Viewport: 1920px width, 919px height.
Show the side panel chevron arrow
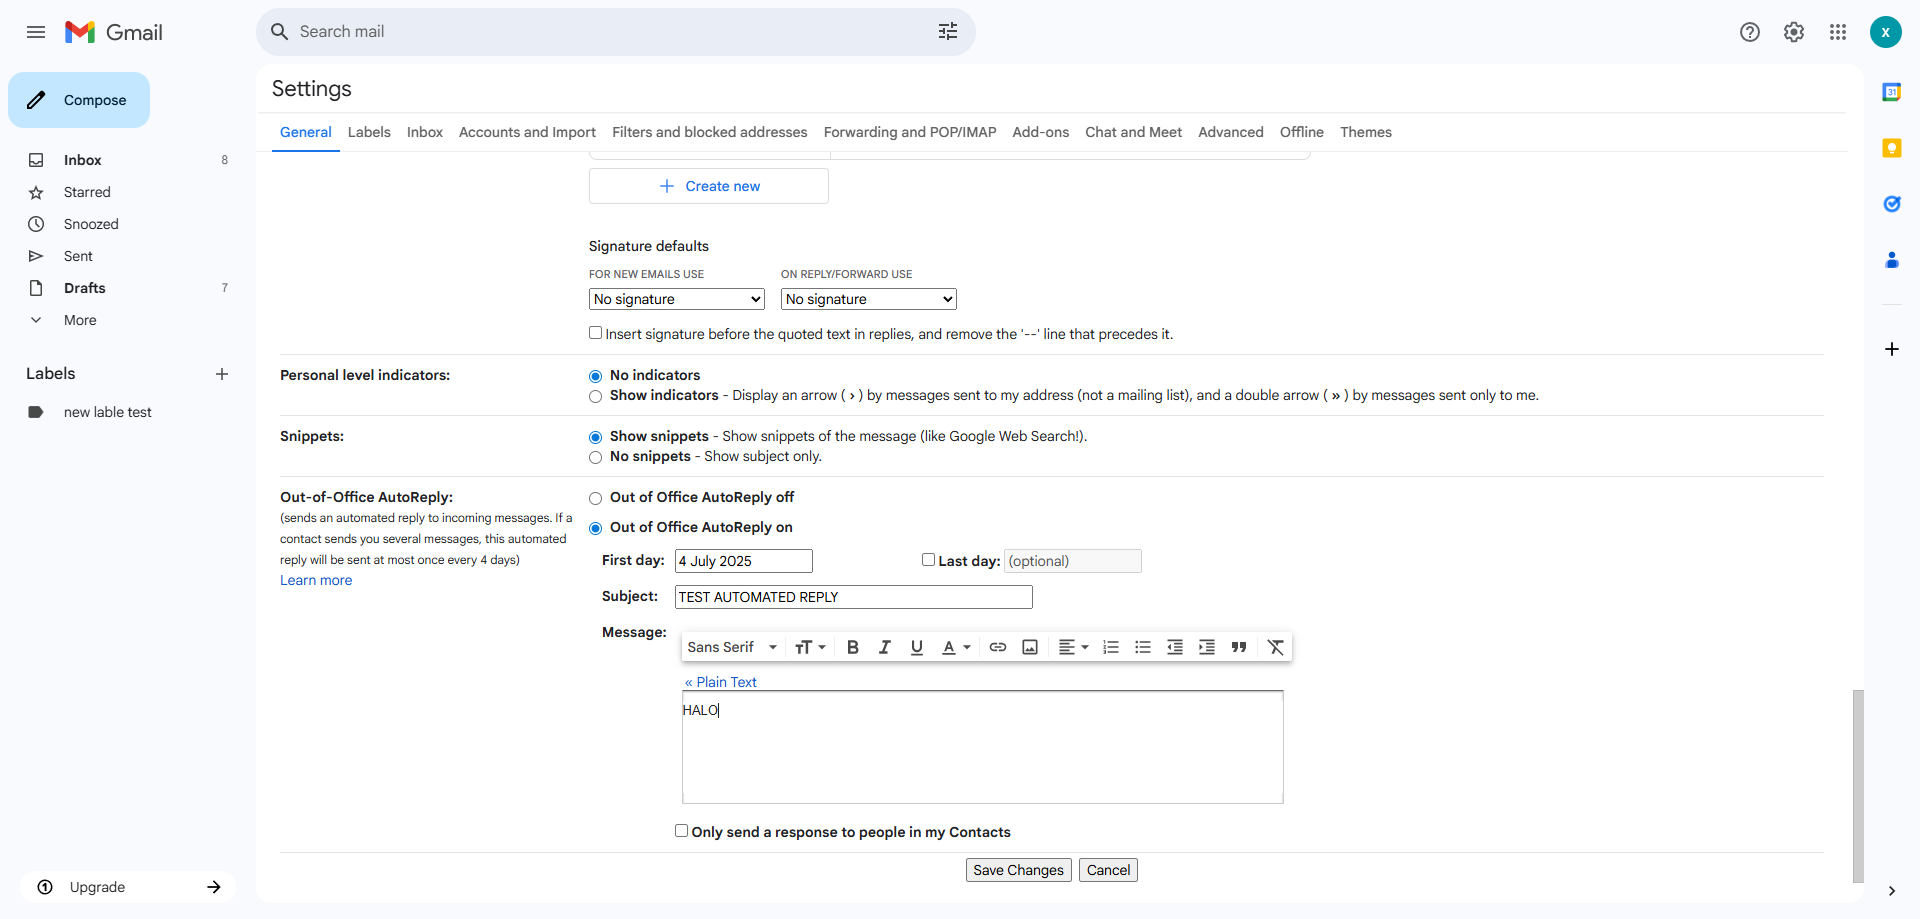coord(1892,891)
